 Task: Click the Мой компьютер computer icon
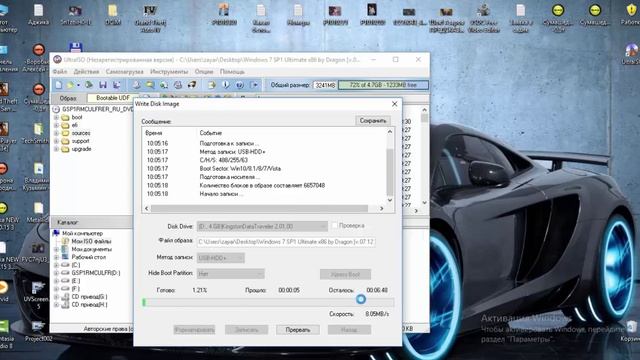coord(56,233)
